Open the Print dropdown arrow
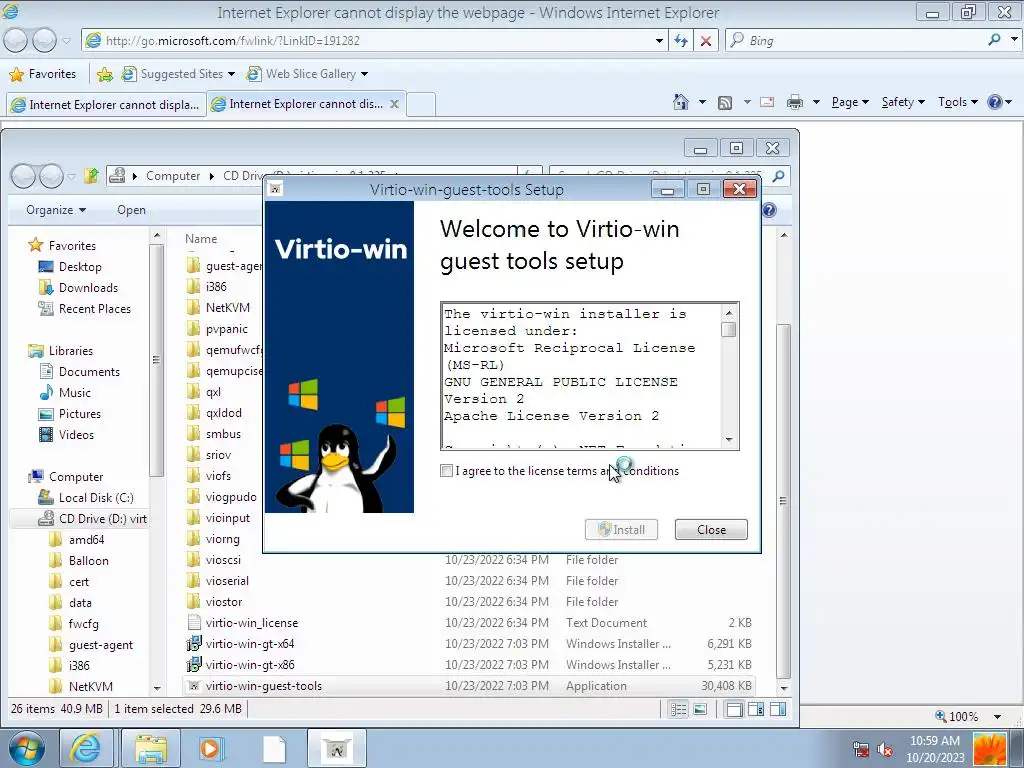 pyautogui.click(x=816, y=102)
